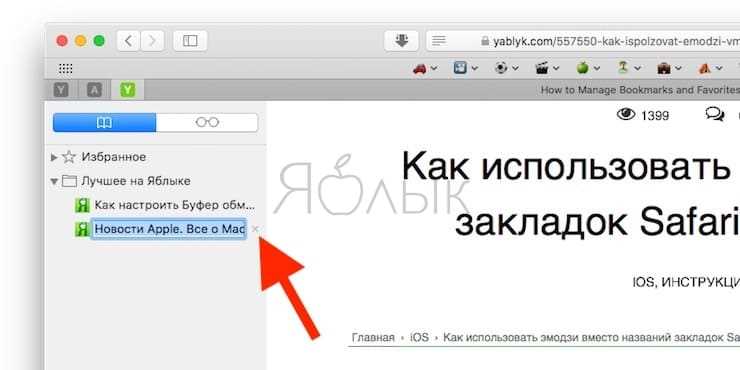740x370 pixels.
Task: Toggle the sidebar using the toolbar sidebar button
Action: click(190, 41)
